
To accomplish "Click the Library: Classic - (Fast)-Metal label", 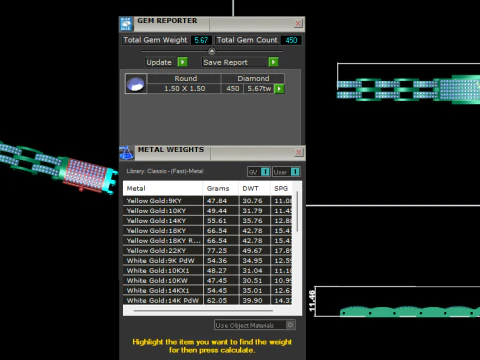I will tap(165, 171).
